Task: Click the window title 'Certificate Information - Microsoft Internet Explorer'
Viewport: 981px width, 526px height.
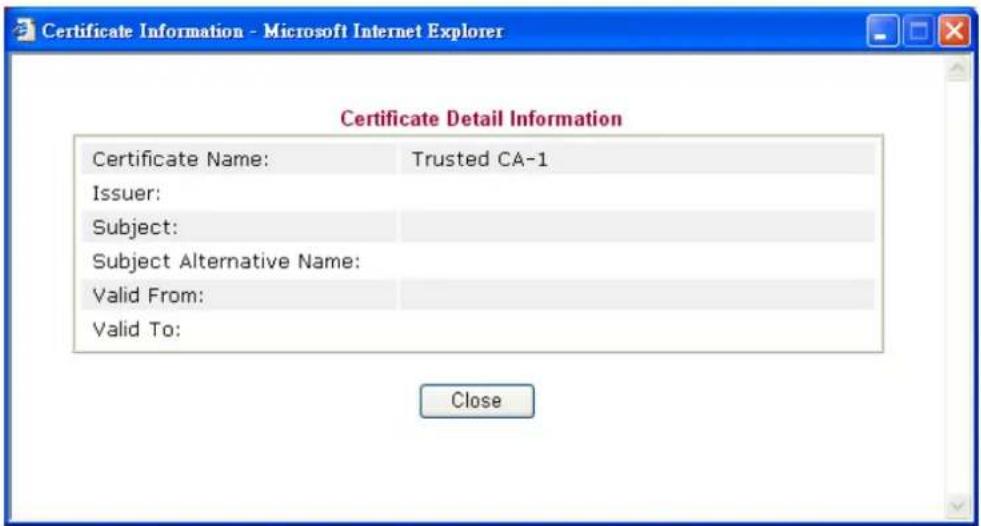Action: (x=272, y=31)
